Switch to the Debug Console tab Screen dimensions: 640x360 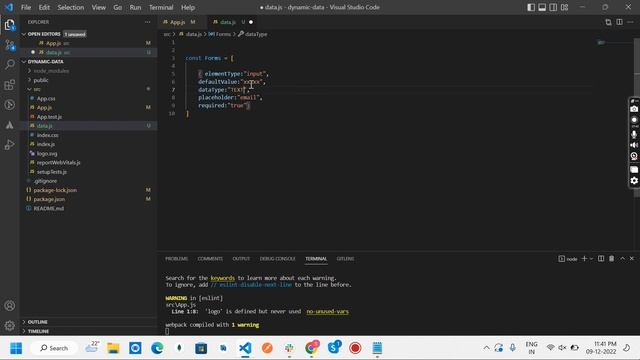tap(277, 259)
